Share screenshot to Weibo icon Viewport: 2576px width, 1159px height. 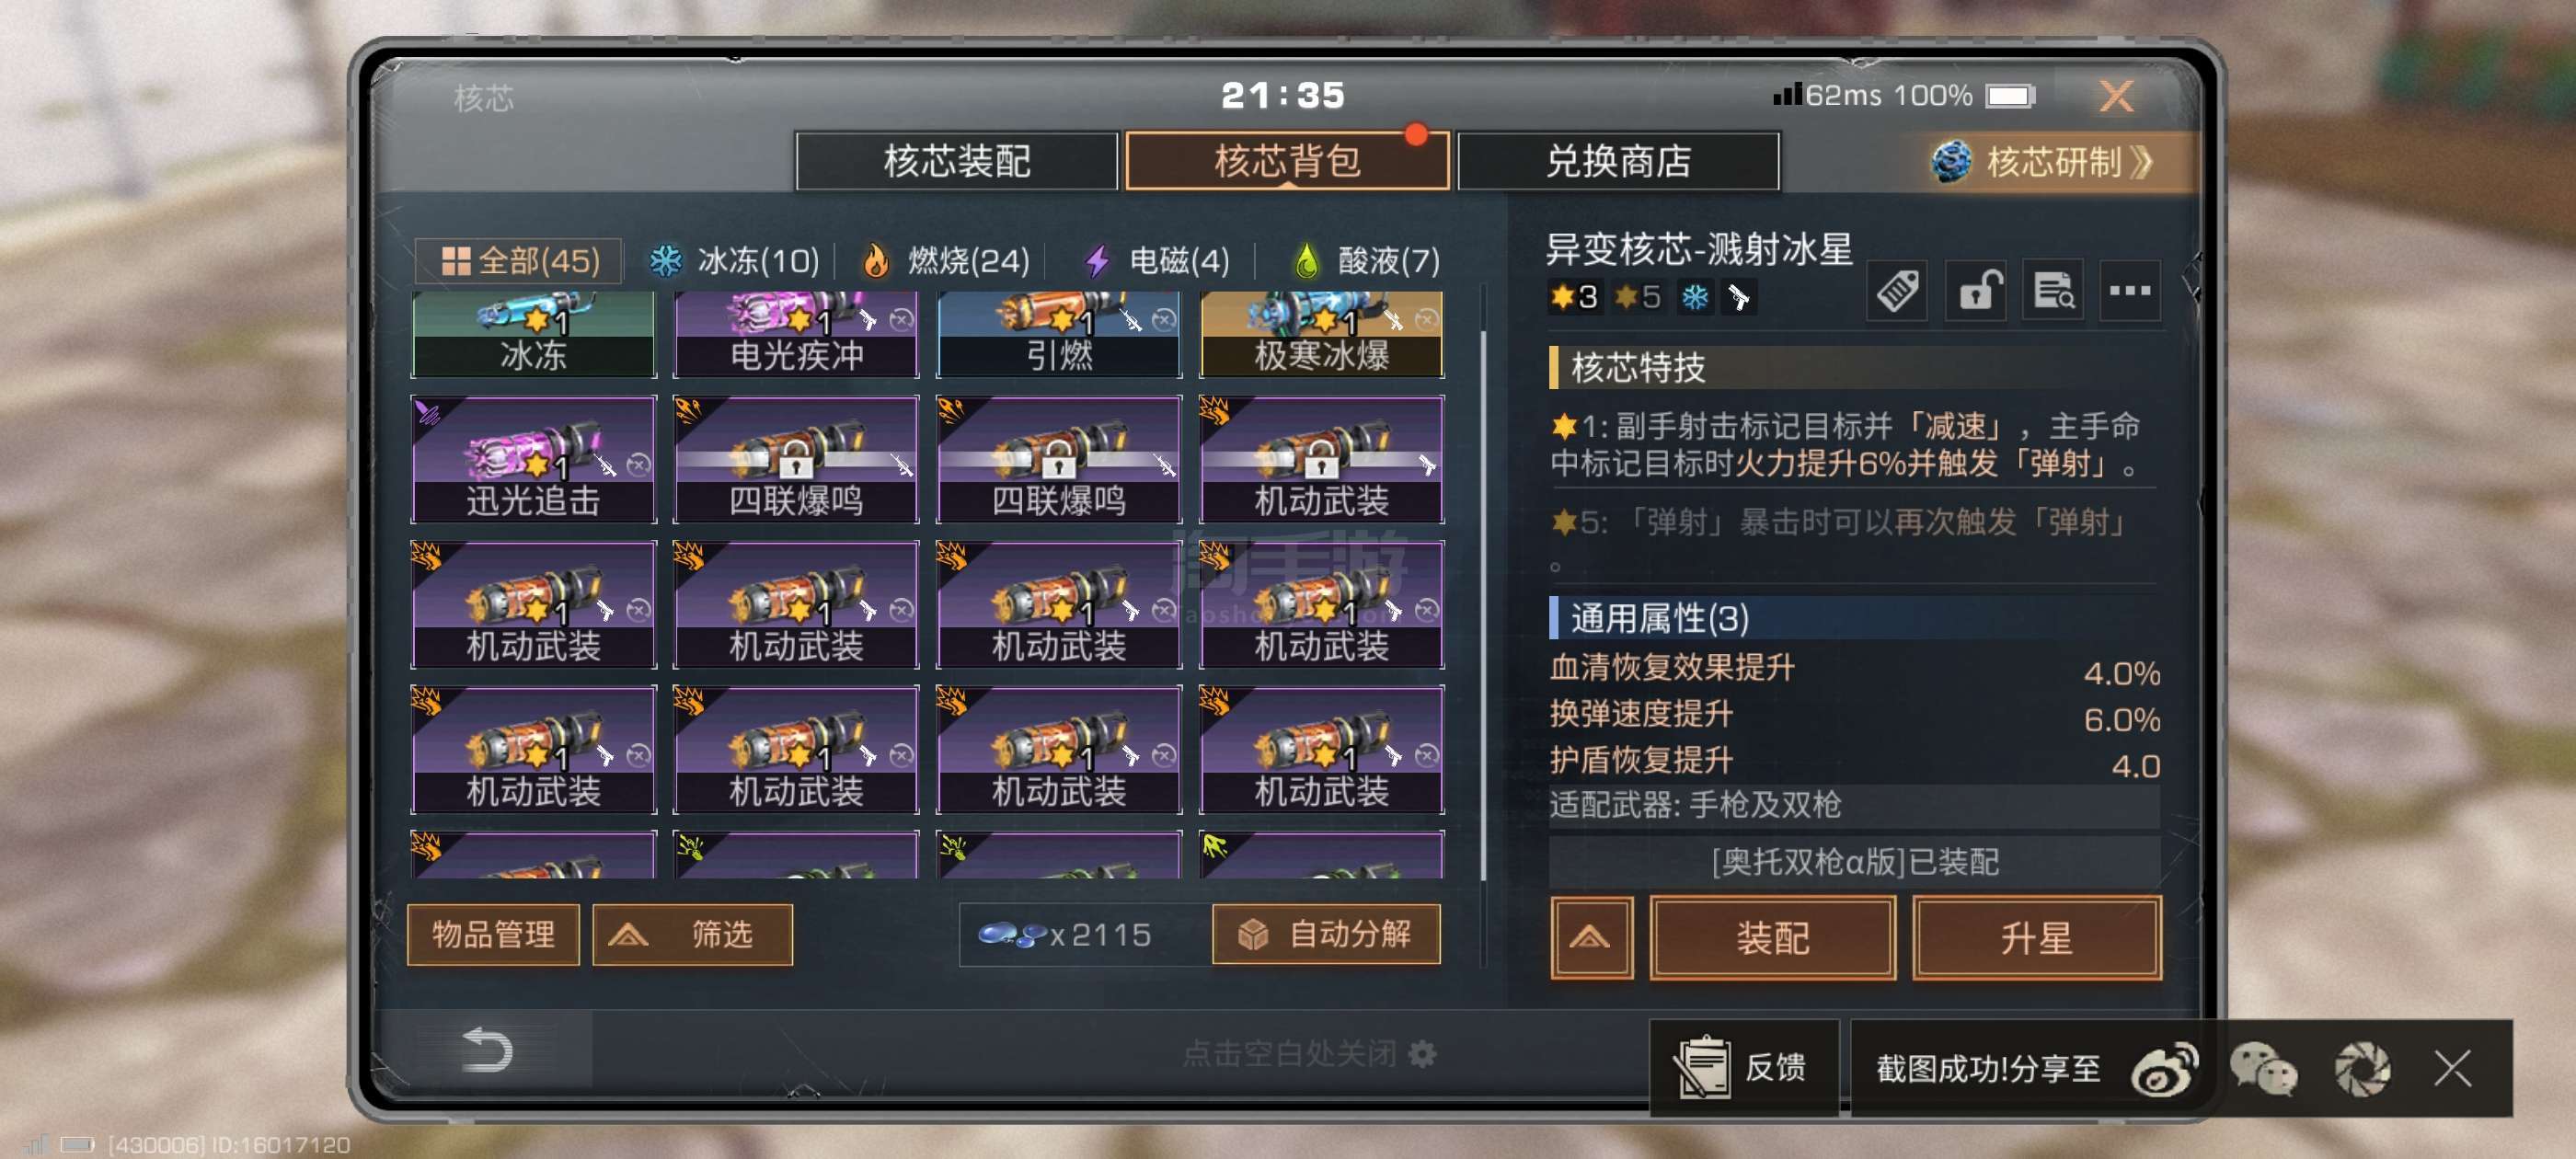pos(2165,1069)
